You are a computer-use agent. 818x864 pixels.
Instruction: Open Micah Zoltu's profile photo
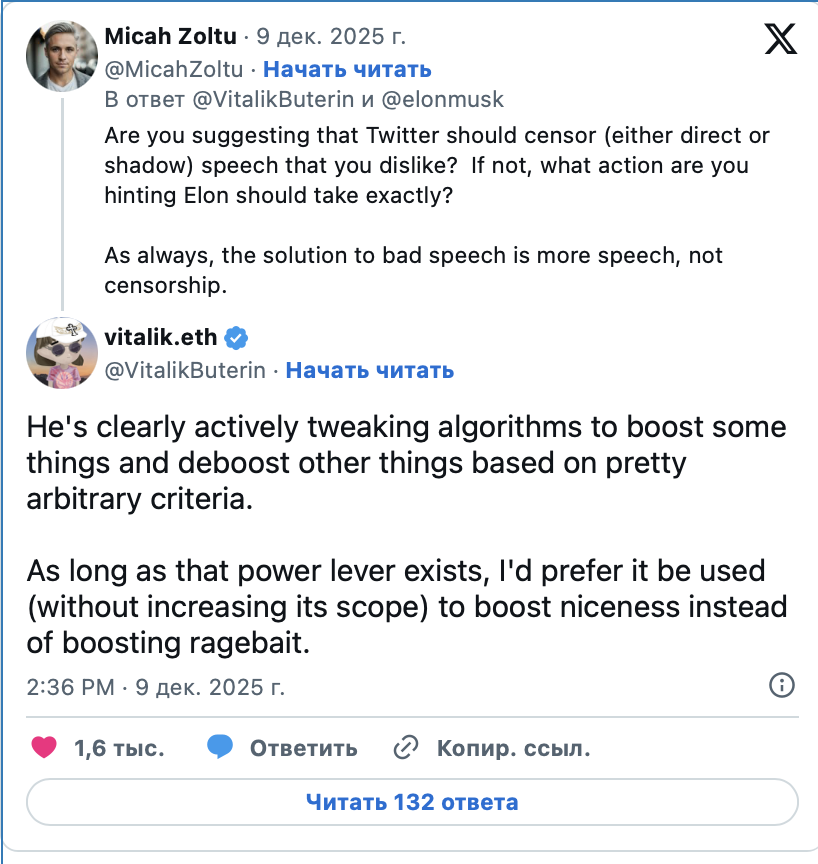(61, 55)
